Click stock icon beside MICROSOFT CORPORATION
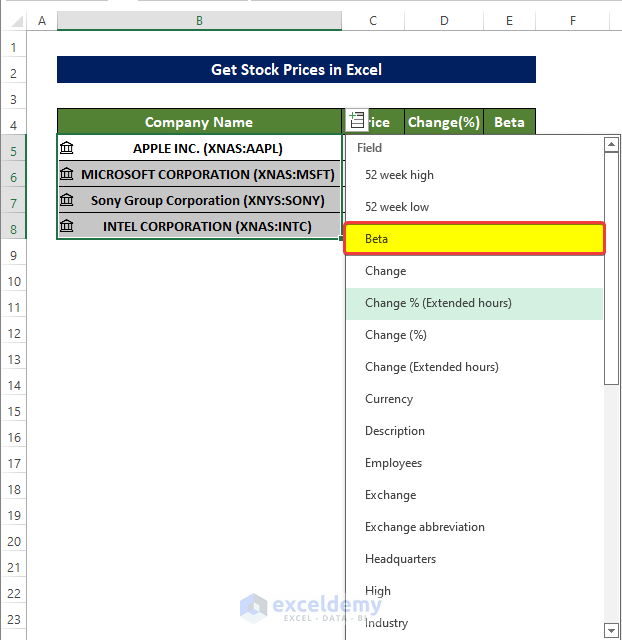622x640 pixels. 67,174
